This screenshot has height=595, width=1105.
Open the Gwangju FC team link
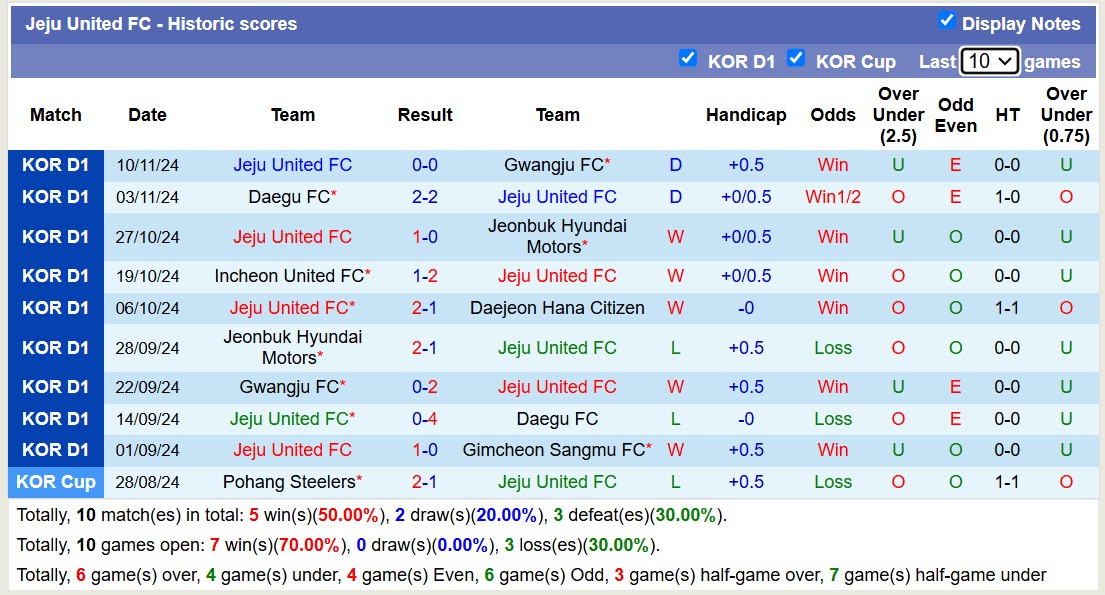pos(552,165)
